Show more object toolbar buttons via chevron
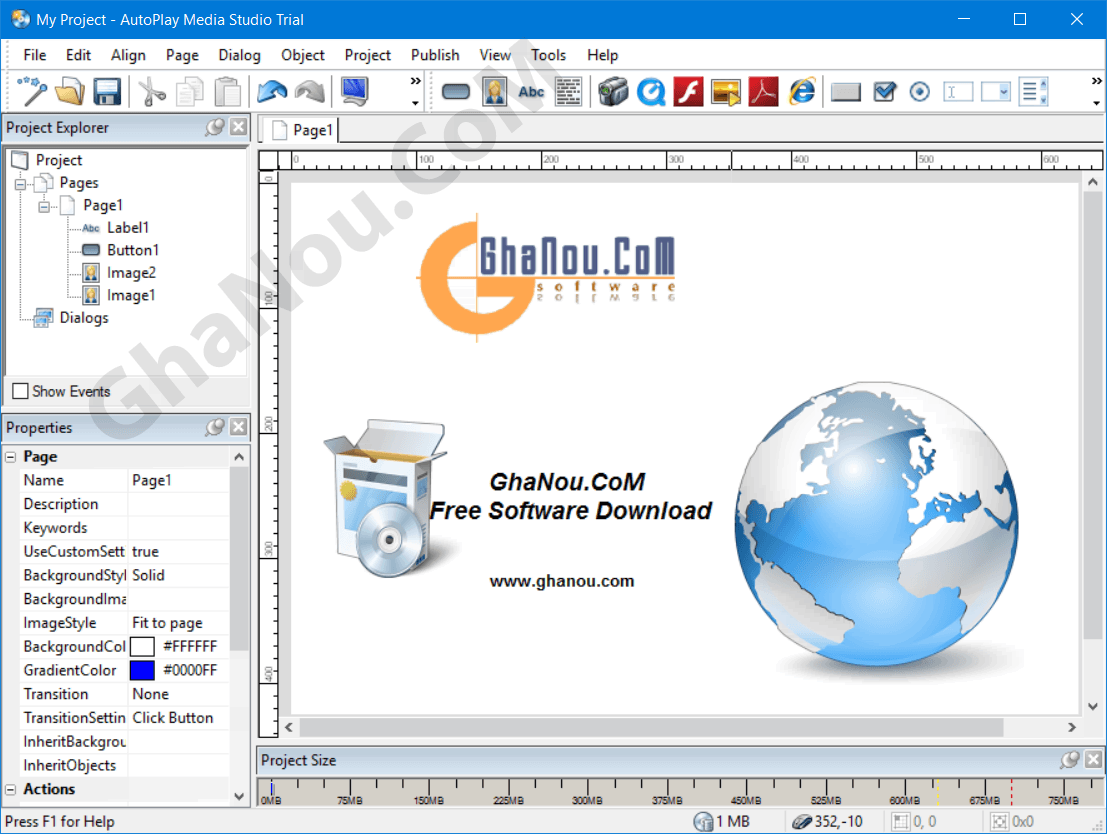The width and height of the screenshot is (1107, 834). pyautogui.click(x=1096, y=91)
